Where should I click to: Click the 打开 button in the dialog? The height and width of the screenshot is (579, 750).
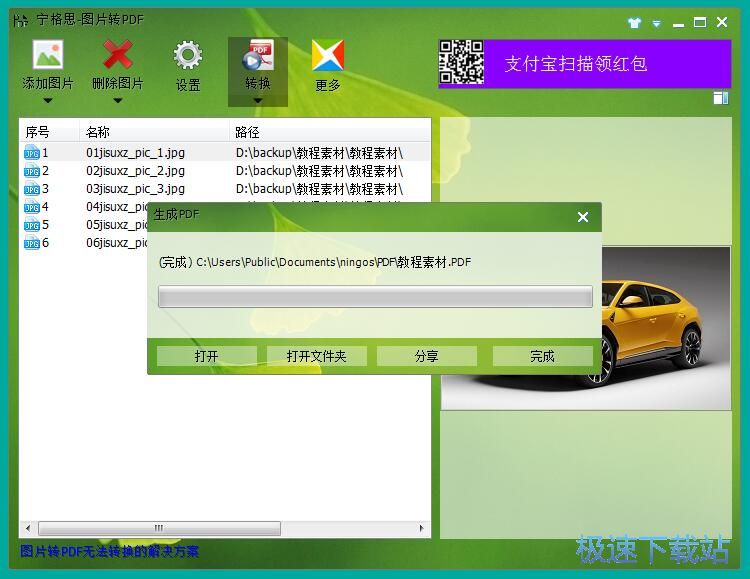click(x=207, y=356)
